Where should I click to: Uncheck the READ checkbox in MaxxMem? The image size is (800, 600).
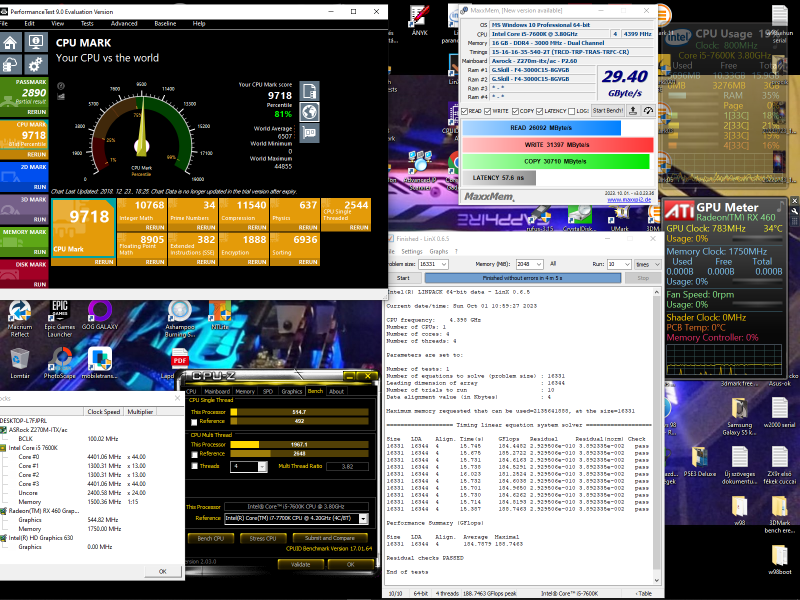click(x=464, y=111)
